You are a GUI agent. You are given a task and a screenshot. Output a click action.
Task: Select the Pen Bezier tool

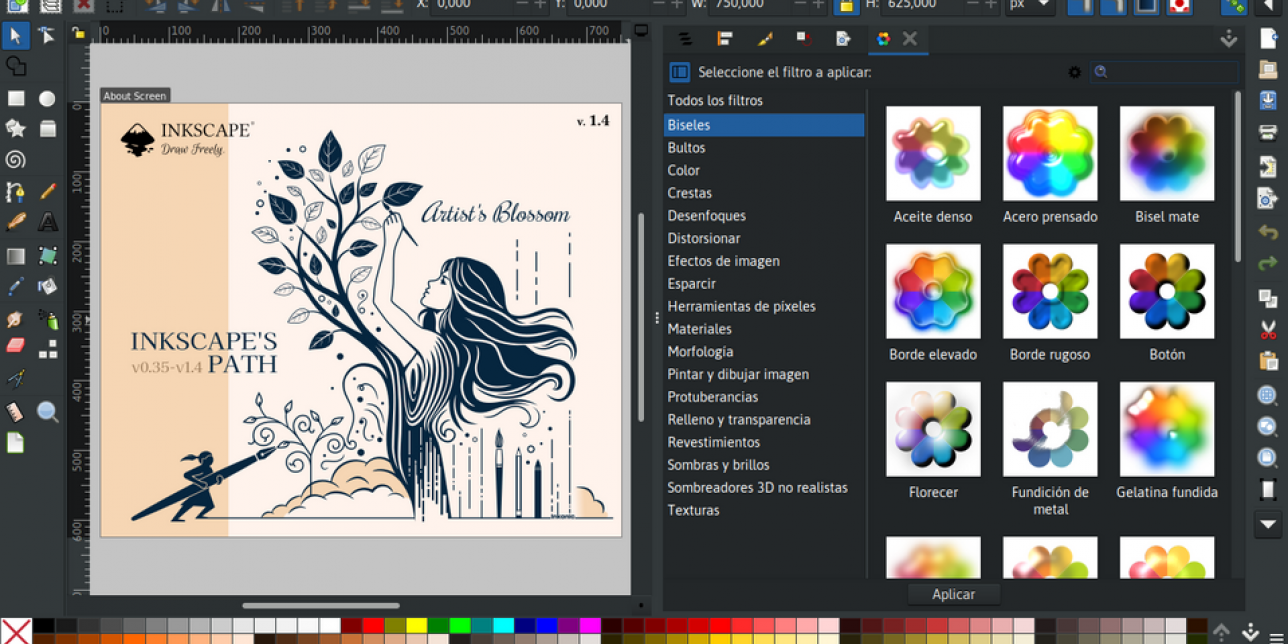tap(16, 191)
